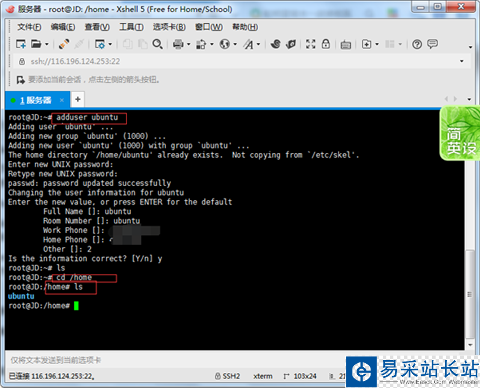Click the add current session arrow icon
This screenshot has width=480, height=388.
[x=21, y=80]
